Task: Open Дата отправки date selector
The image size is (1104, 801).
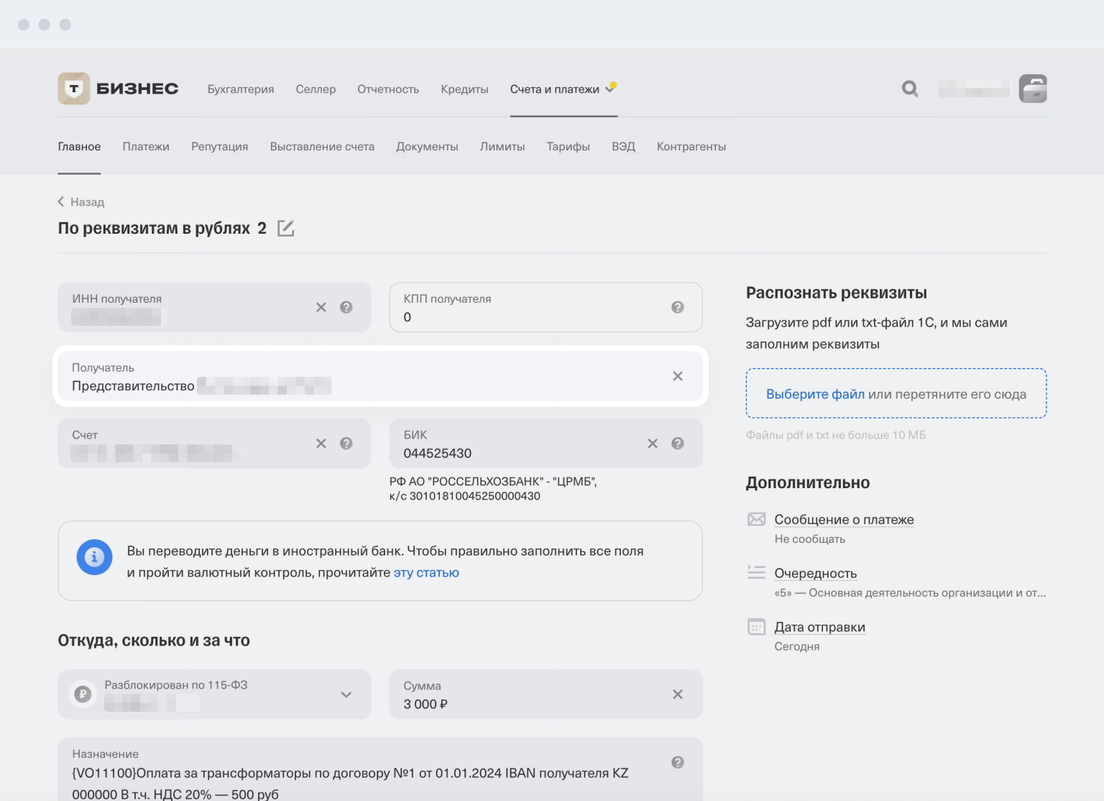Action: click(819, 627)
